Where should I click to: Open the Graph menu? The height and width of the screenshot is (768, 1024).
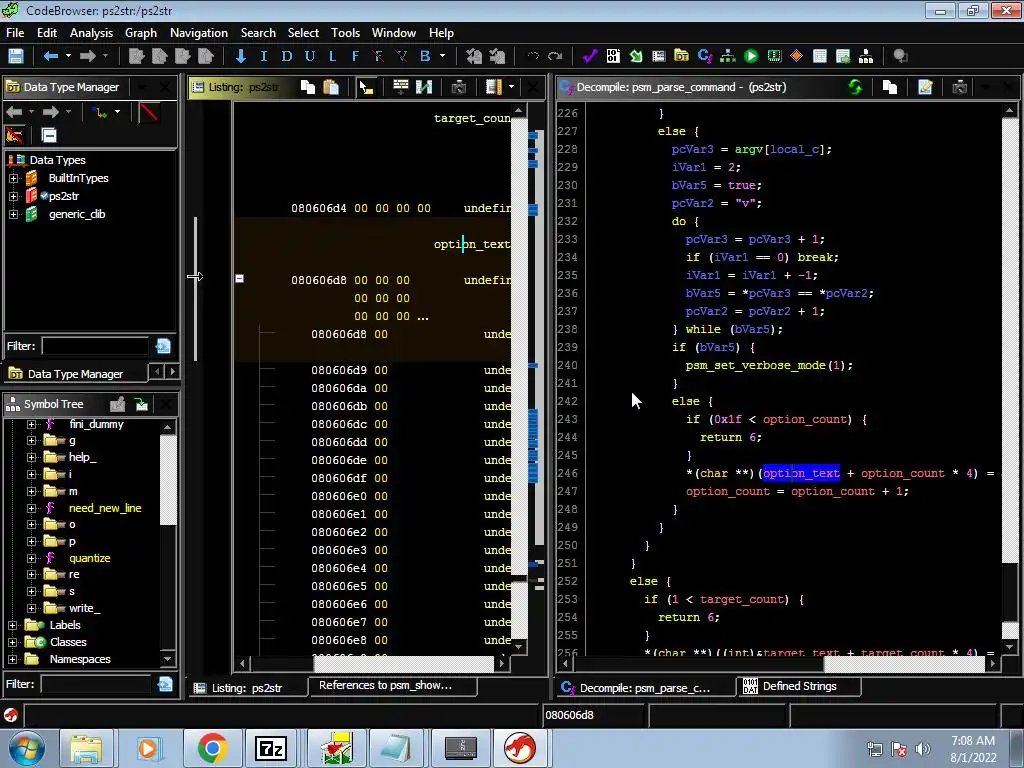tap(141, 33)
